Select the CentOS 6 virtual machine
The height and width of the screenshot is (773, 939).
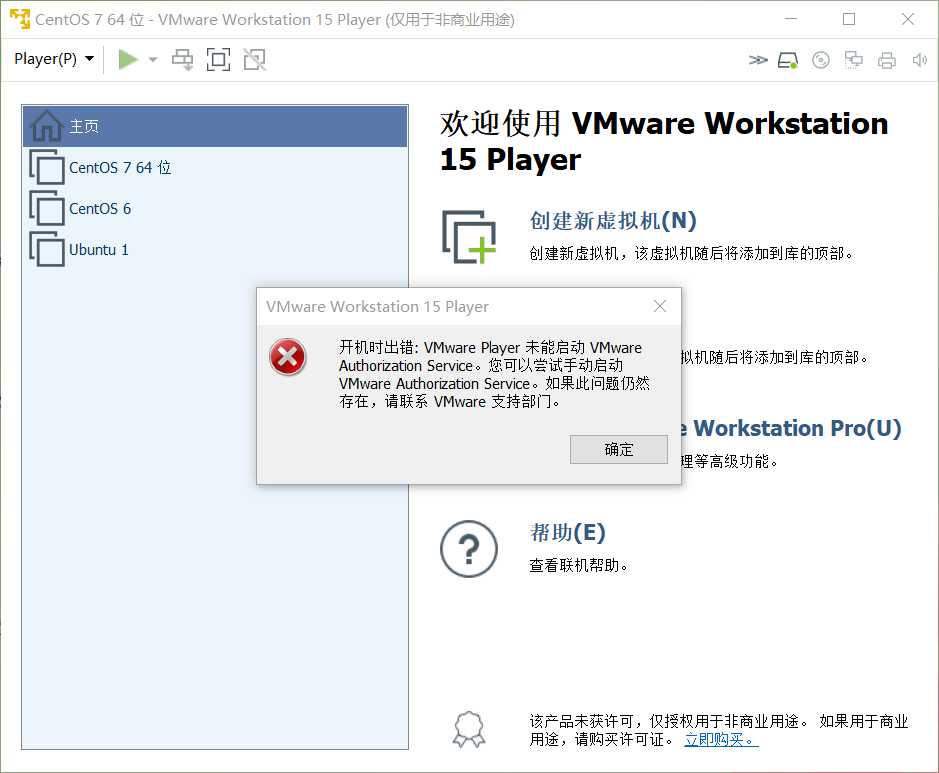pos(215,208)
